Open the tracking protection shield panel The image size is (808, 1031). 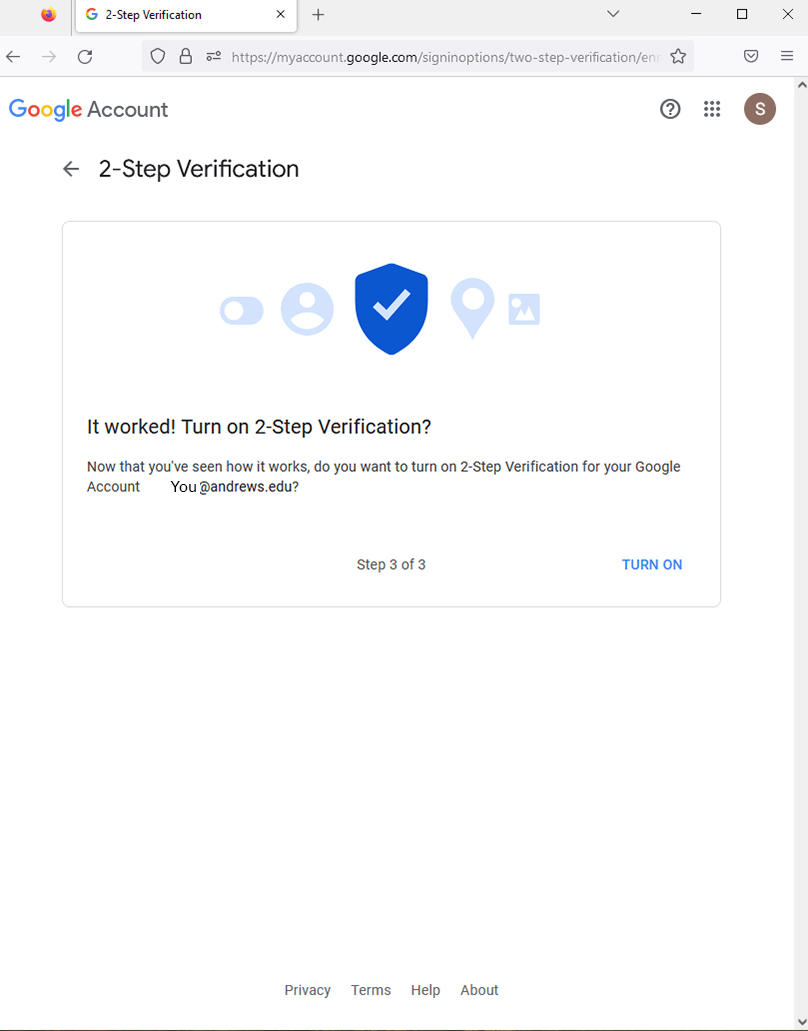tap(157, 56)
